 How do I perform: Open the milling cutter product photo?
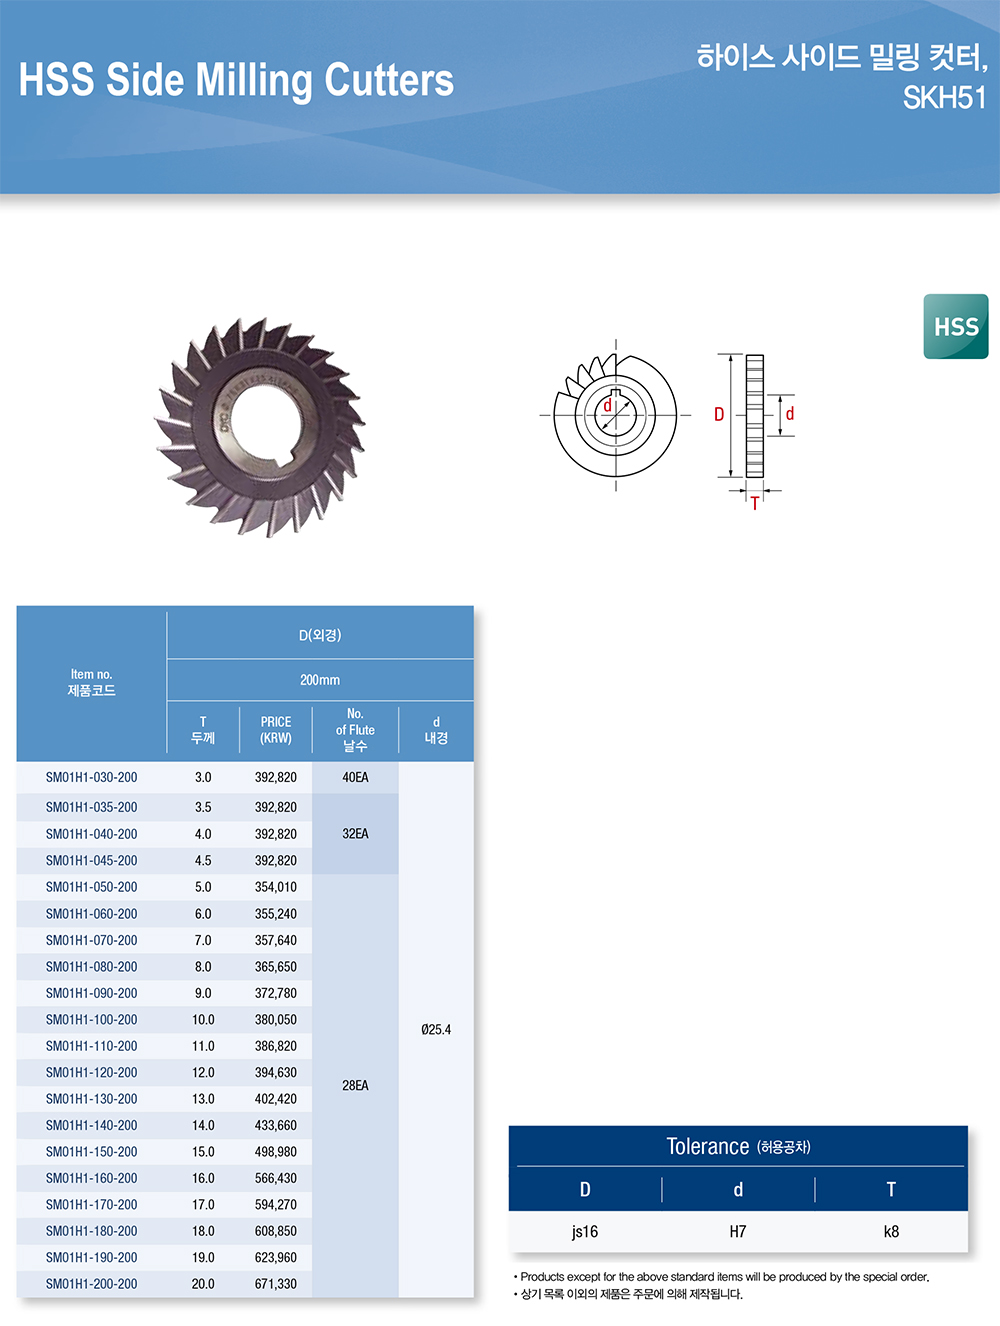260,428
